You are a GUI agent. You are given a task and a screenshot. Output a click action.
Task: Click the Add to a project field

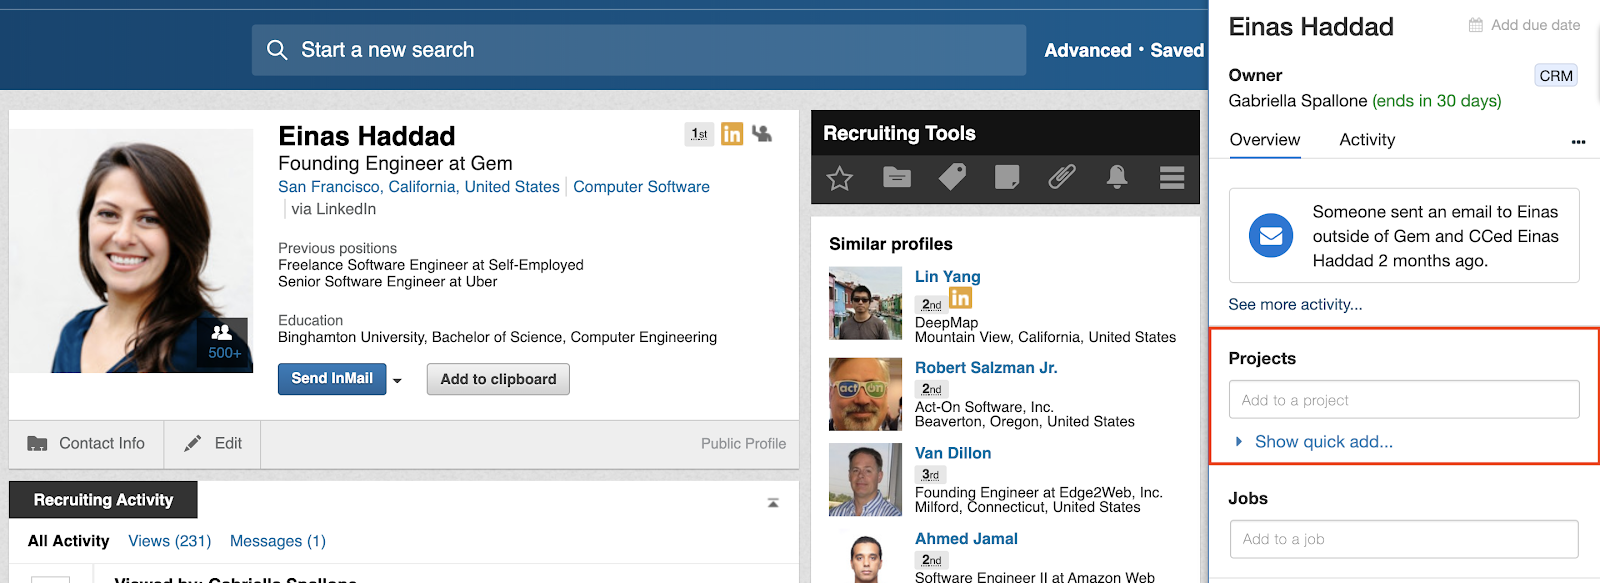click(x=1404, y=400)
